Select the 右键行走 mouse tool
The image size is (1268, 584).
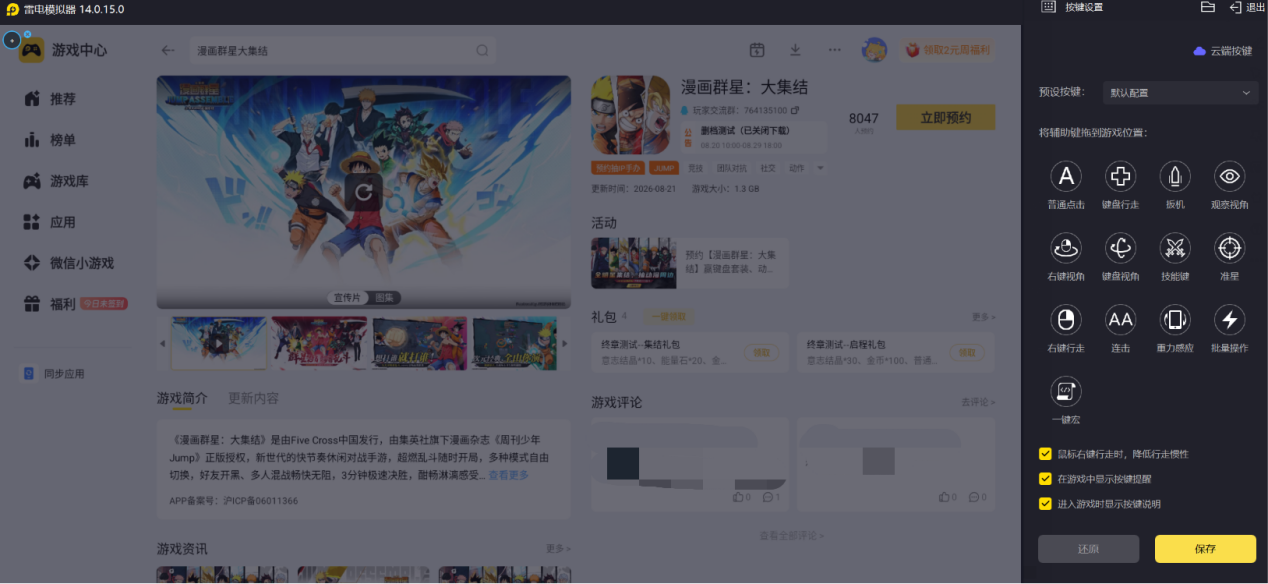(x=1066, y=320)
